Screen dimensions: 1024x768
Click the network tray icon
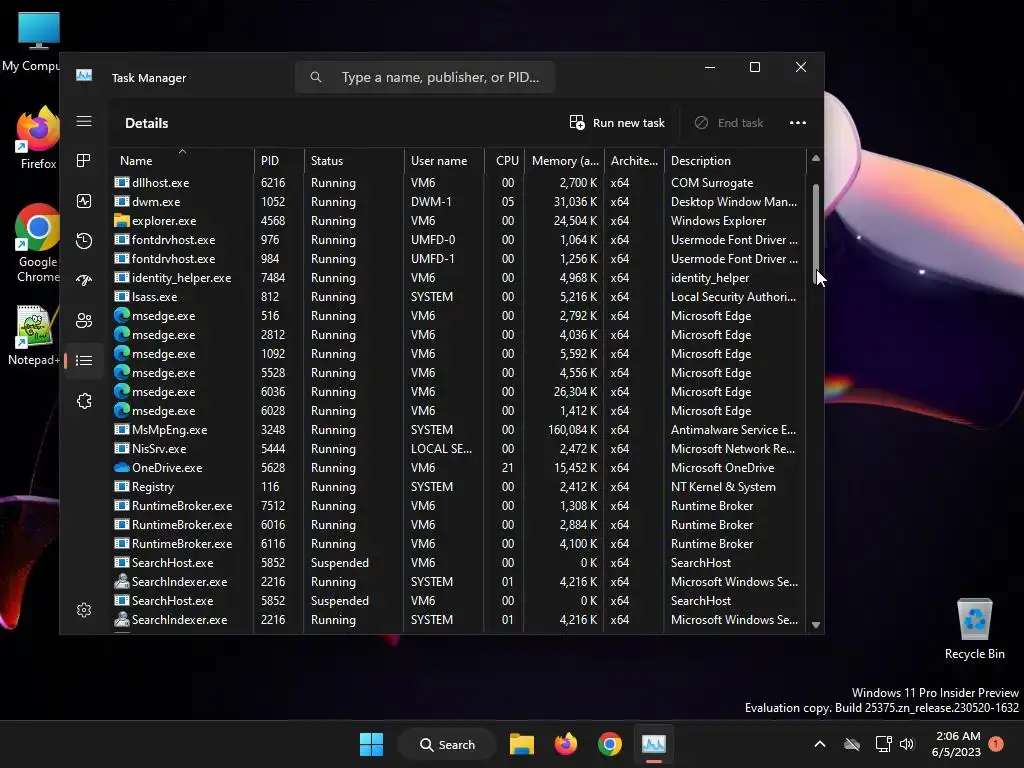(883, 744)
